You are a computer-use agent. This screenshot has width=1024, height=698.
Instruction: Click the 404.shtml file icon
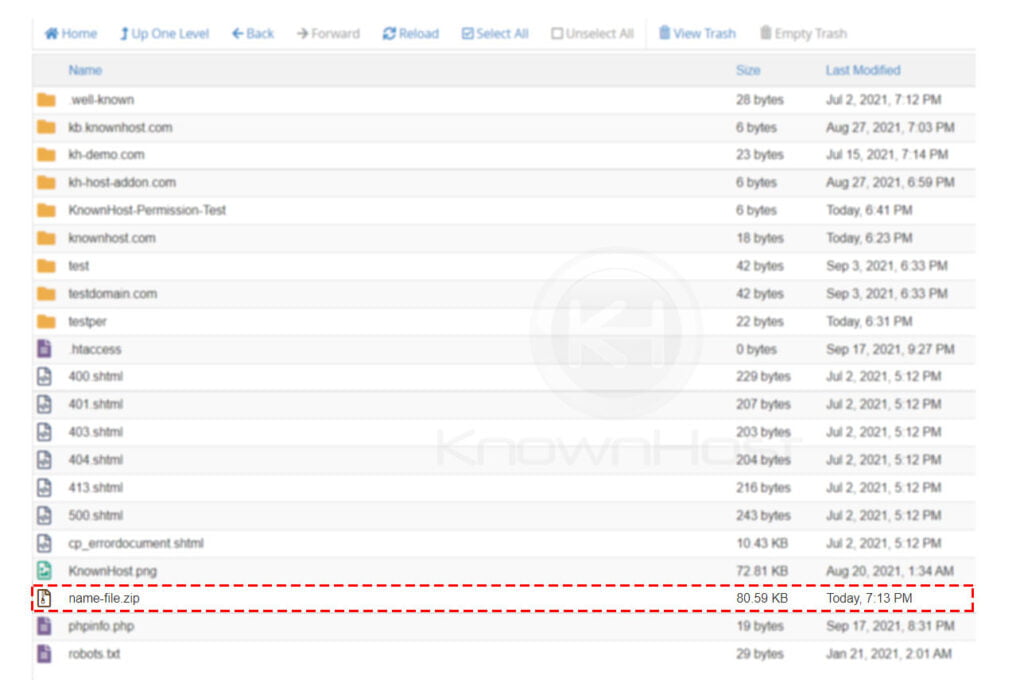point(44,460)
